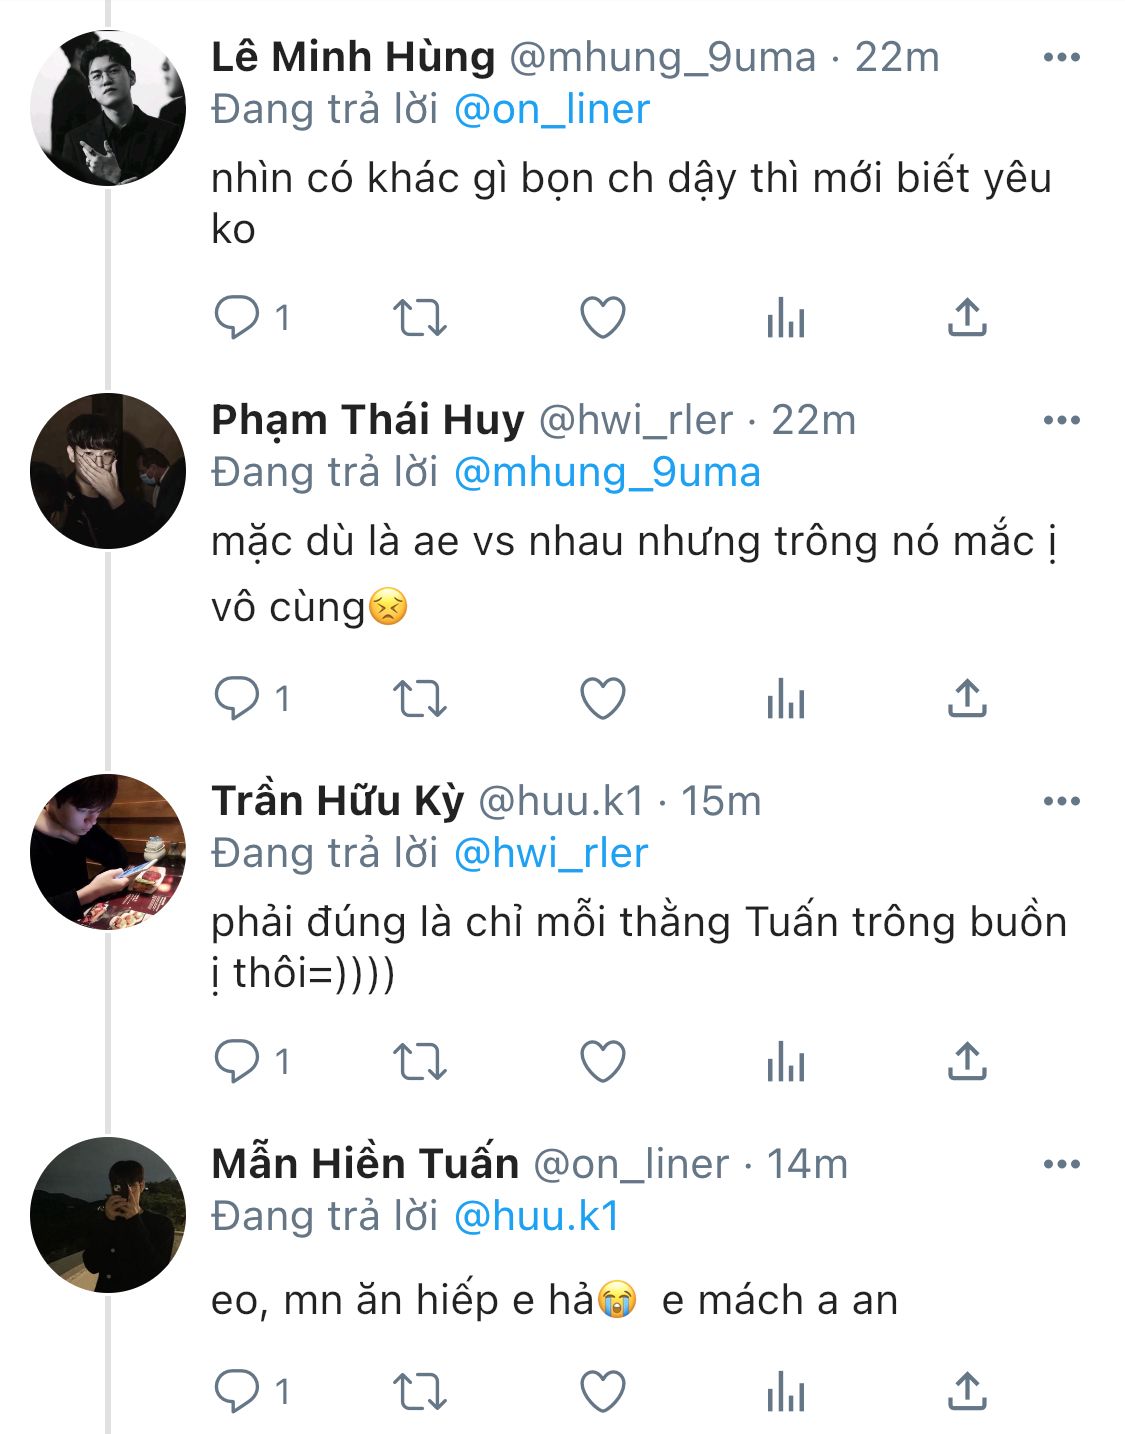Retweet Lê Minh Hùng's tweet
The height and width of the screenshot is (1434, 1125).
pyautogui.click(x=419, y=318)
